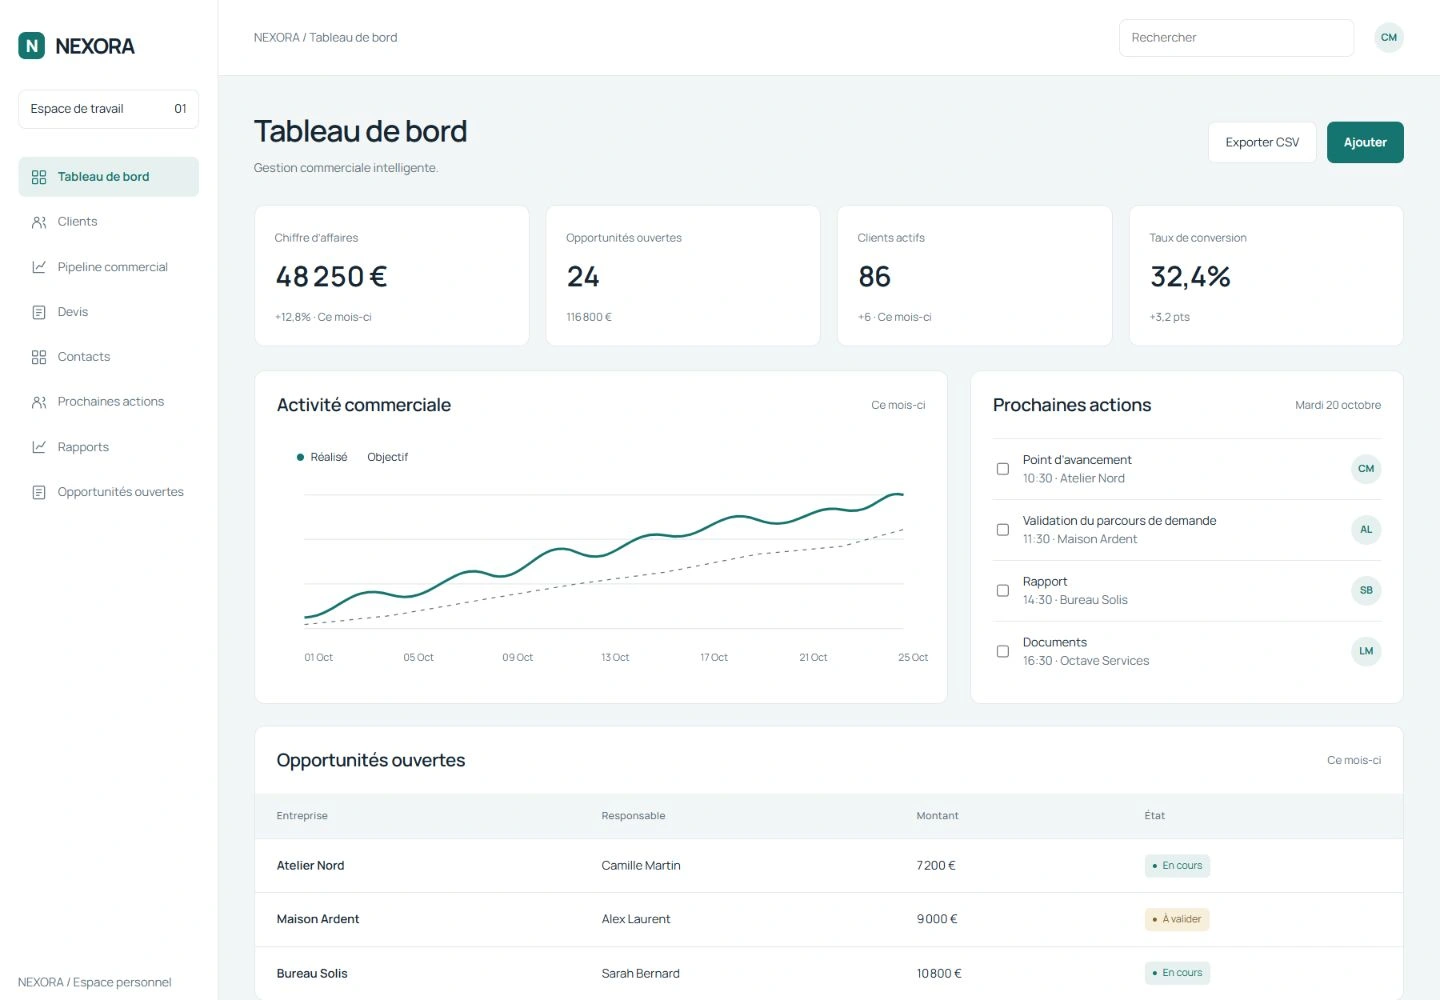This screenshot has height=1000, width=1440.
Task: Click the 7 200 € amount cell
Action: pyautogui.click(x=936, y=866)
